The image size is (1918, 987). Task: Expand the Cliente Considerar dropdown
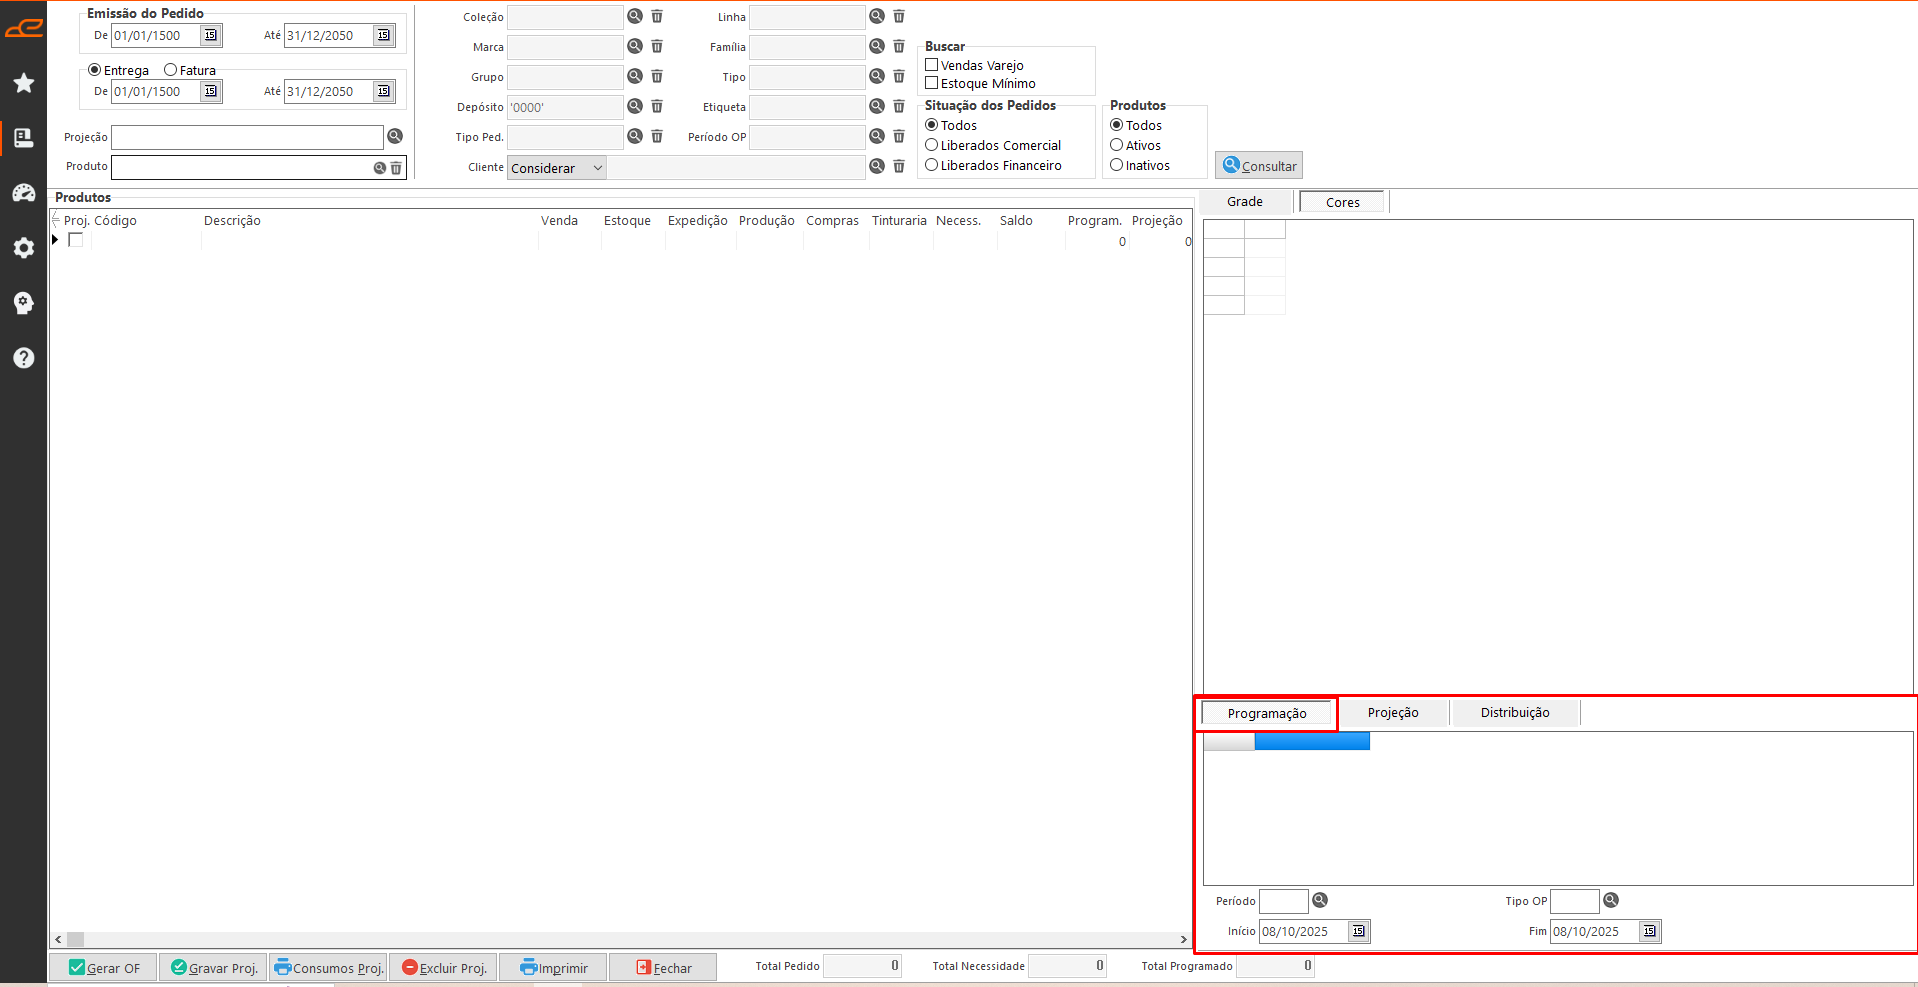pos(597,168)
